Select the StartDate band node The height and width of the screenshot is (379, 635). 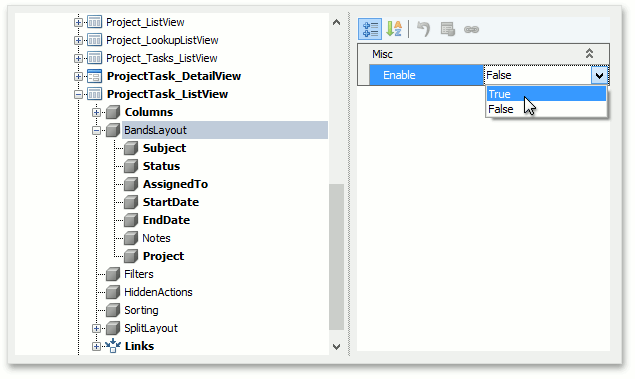click(171, 202)
